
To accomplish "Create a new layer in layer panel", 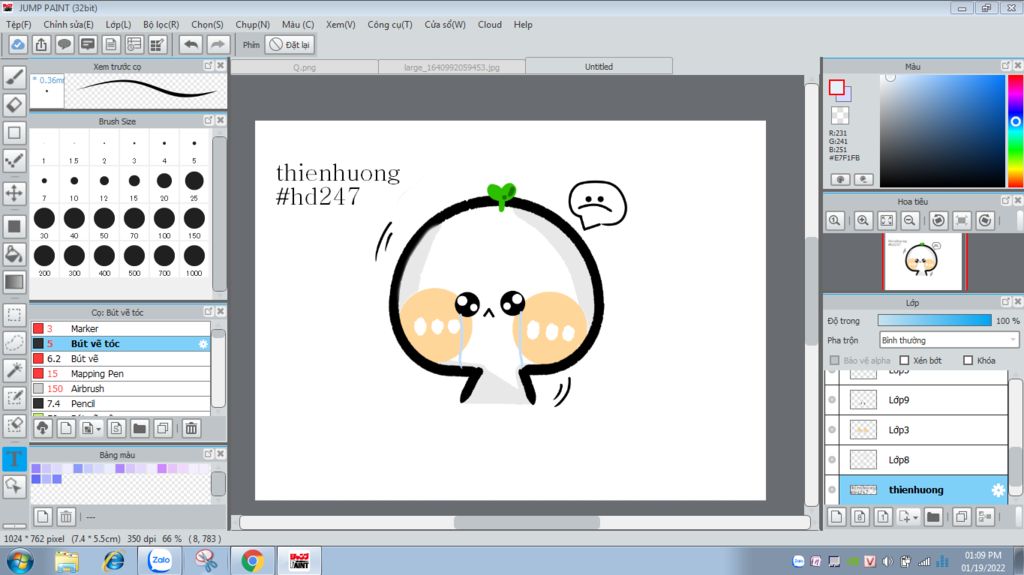I will click(x=837, y=517).
